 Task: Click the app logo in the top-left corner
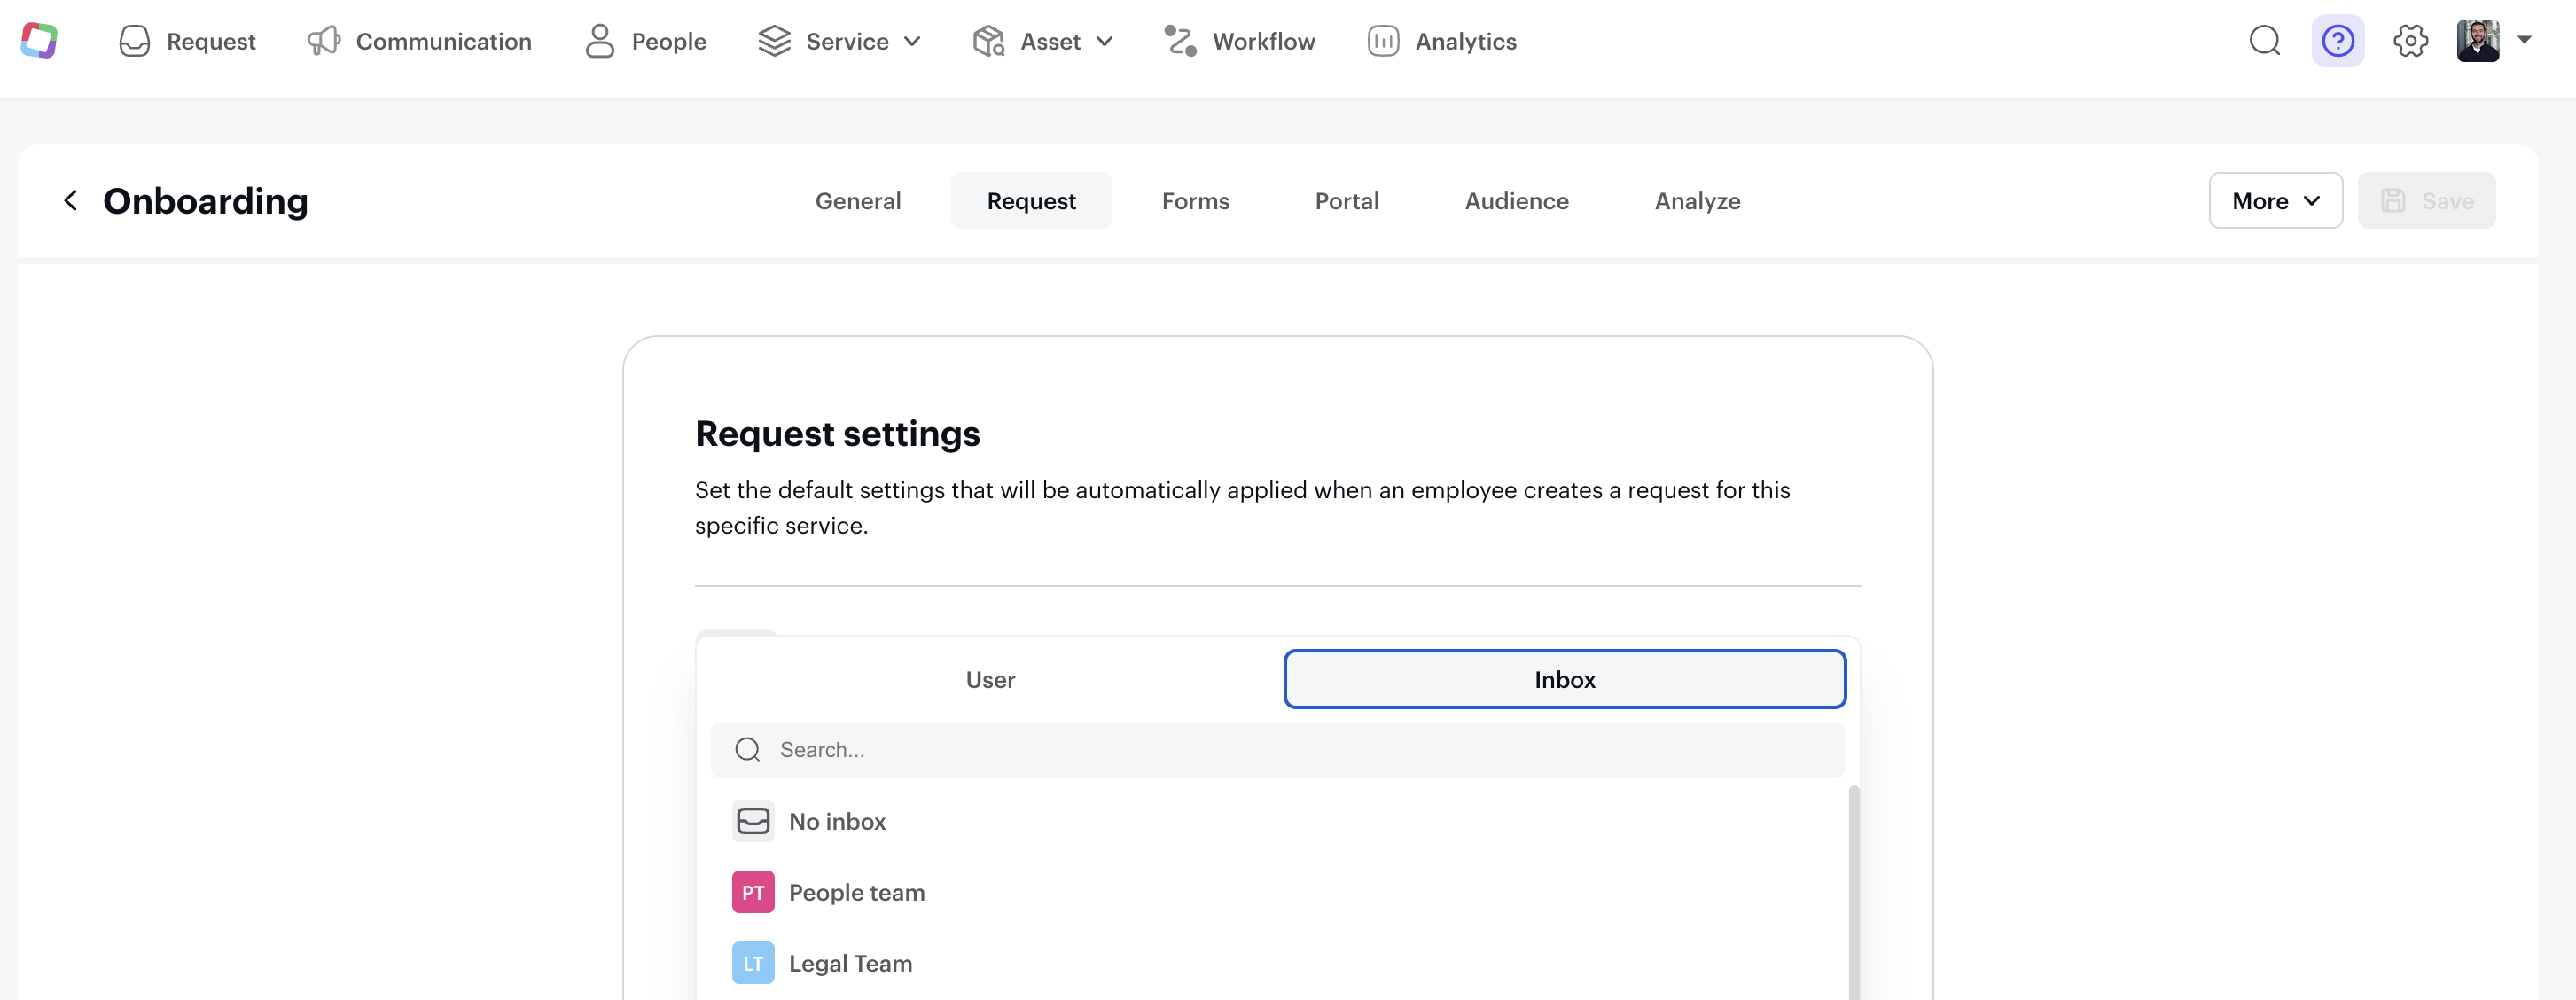click(39, 41)
